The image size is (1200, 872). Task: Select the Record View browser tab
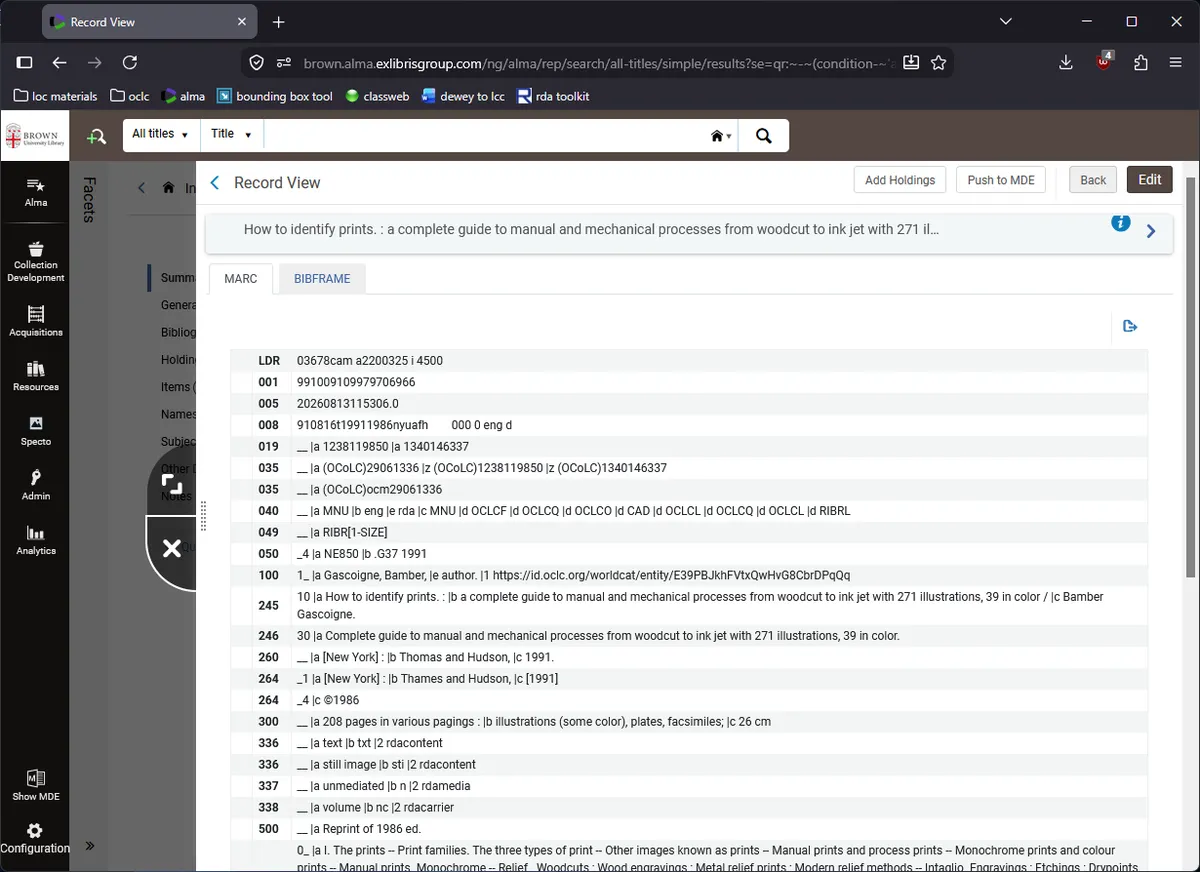tap(148, 22)
